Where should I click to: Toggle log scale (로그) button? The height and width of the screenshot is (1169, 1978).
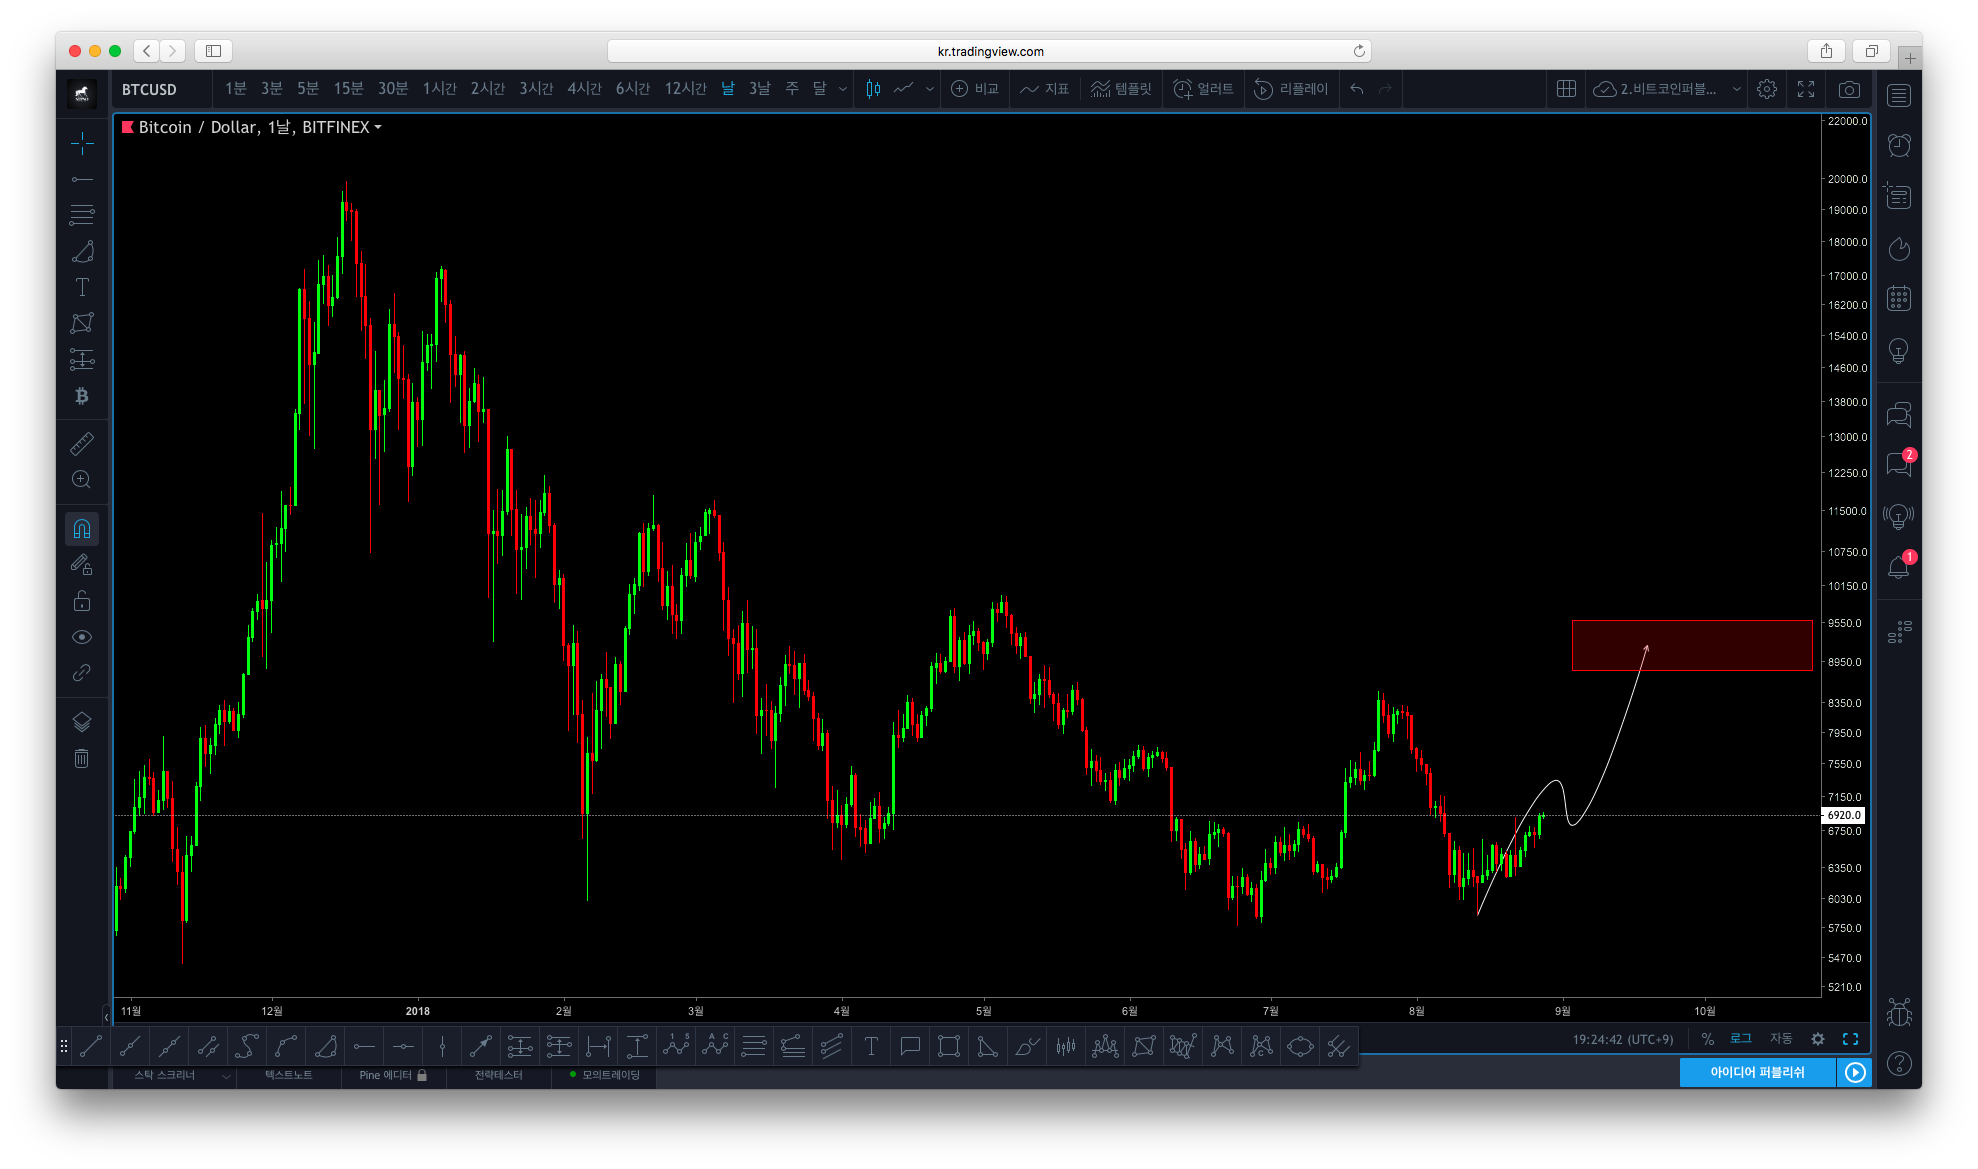(x=1741, y=1039)
